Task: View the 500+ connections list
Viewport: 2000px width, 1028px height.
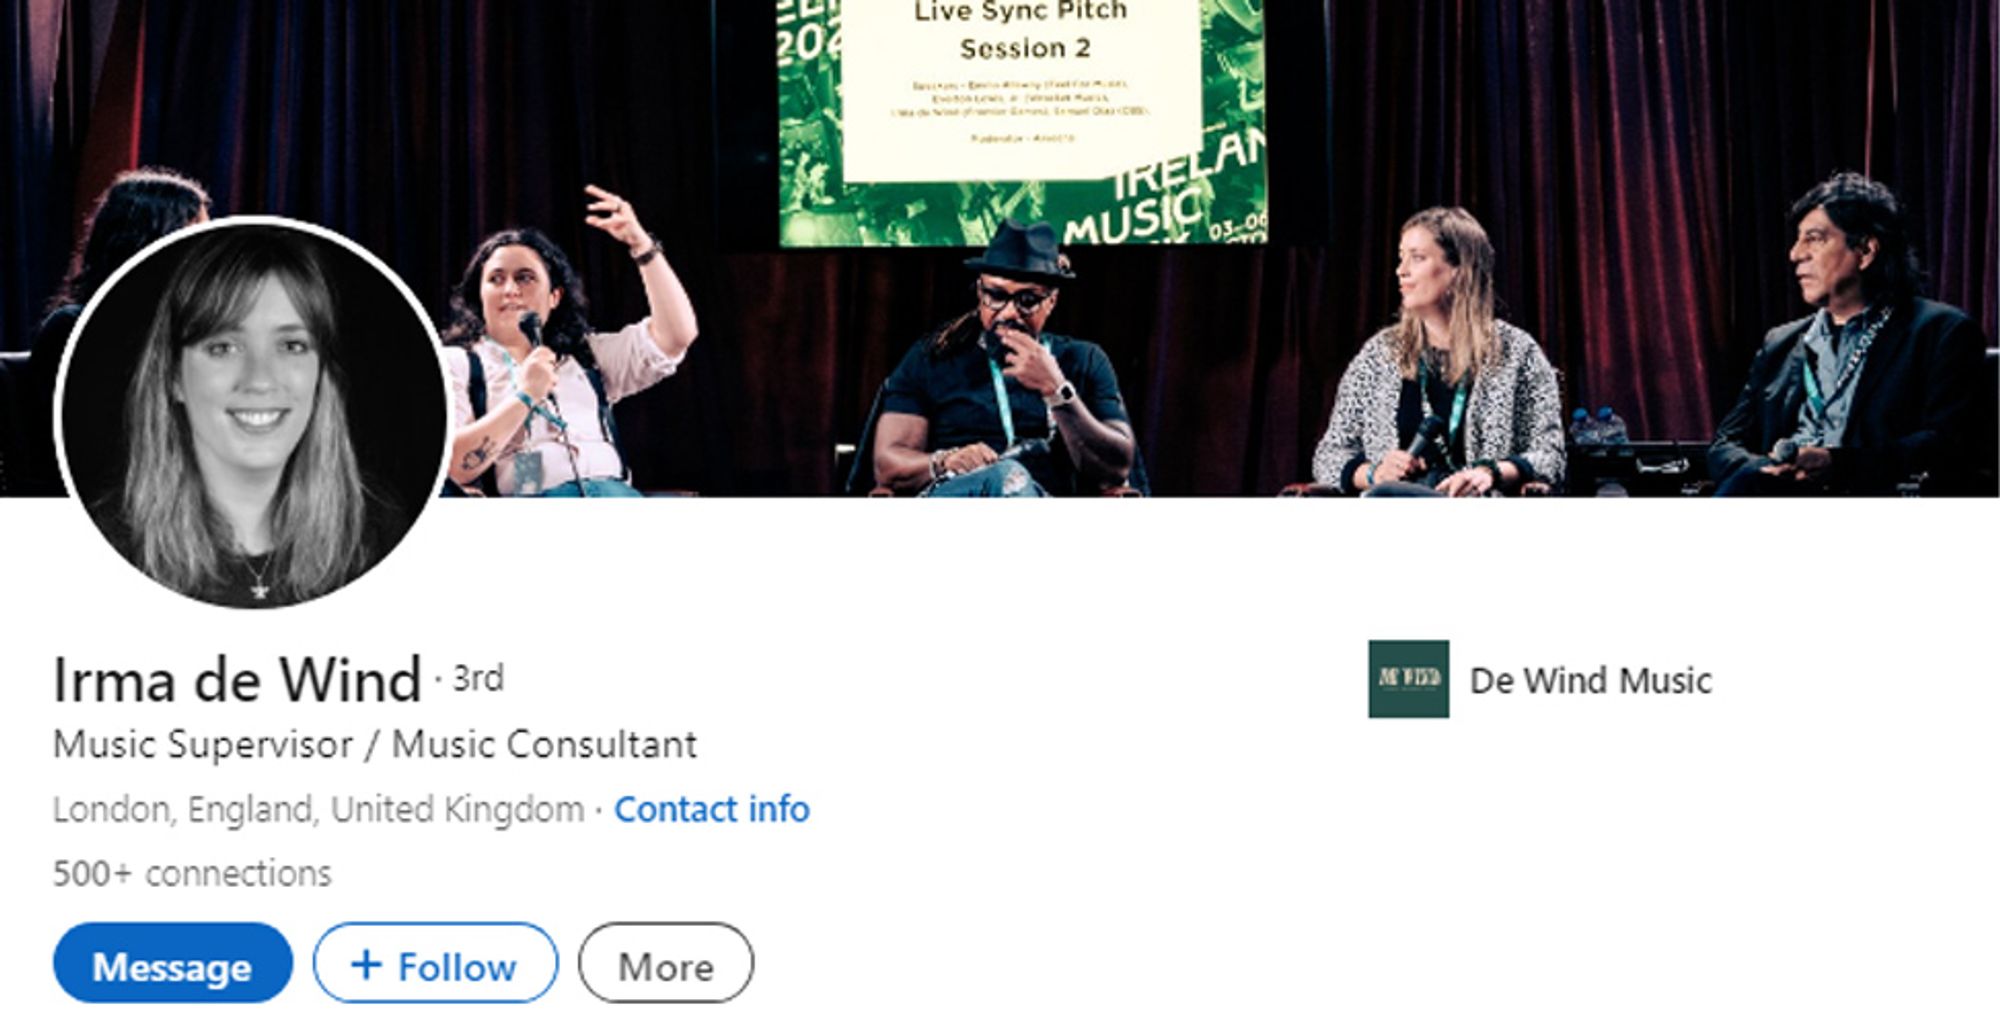Action: pyautogui.click(x=192, y=873)
